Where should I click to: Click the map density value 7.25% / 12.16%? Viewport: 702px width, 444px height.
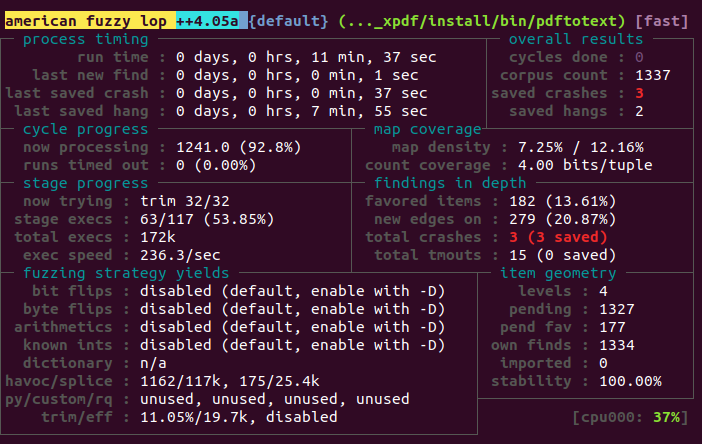coord(581,147)
